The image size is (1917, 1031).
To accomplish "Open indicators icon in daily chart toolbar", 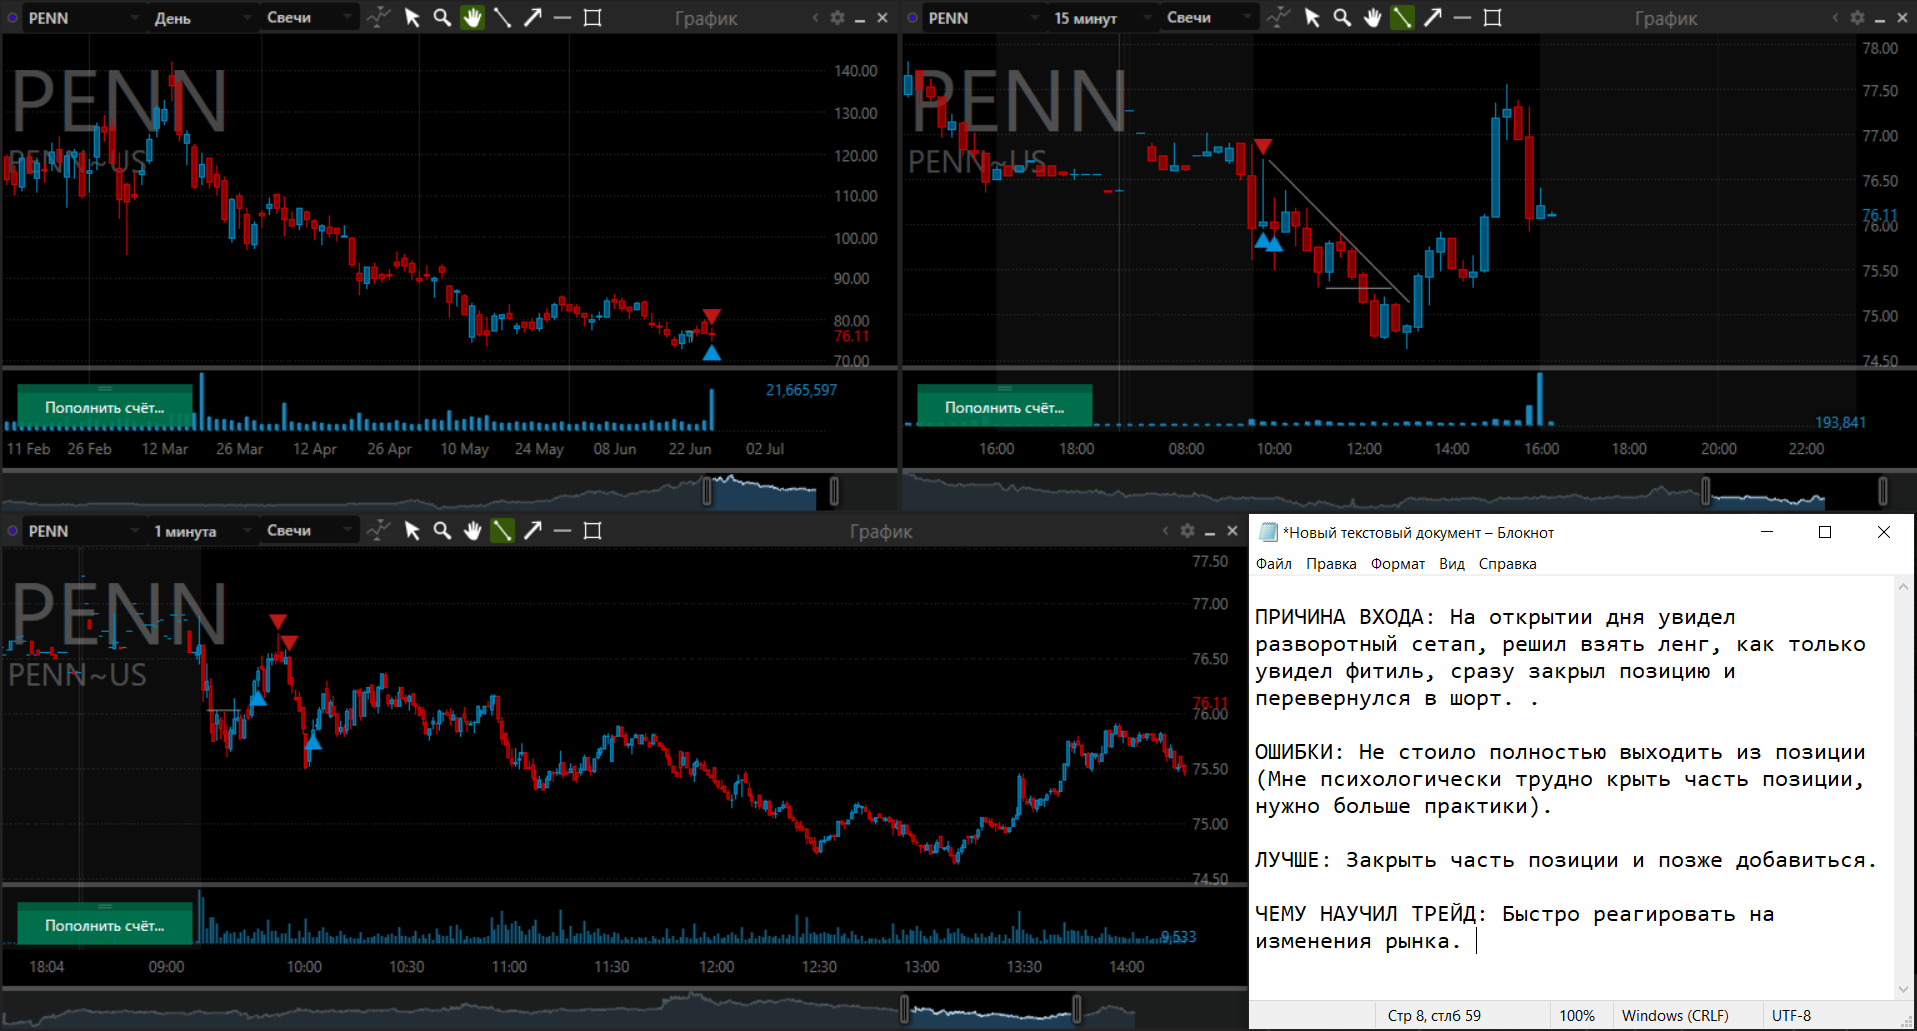I will (x=378, y=18).
